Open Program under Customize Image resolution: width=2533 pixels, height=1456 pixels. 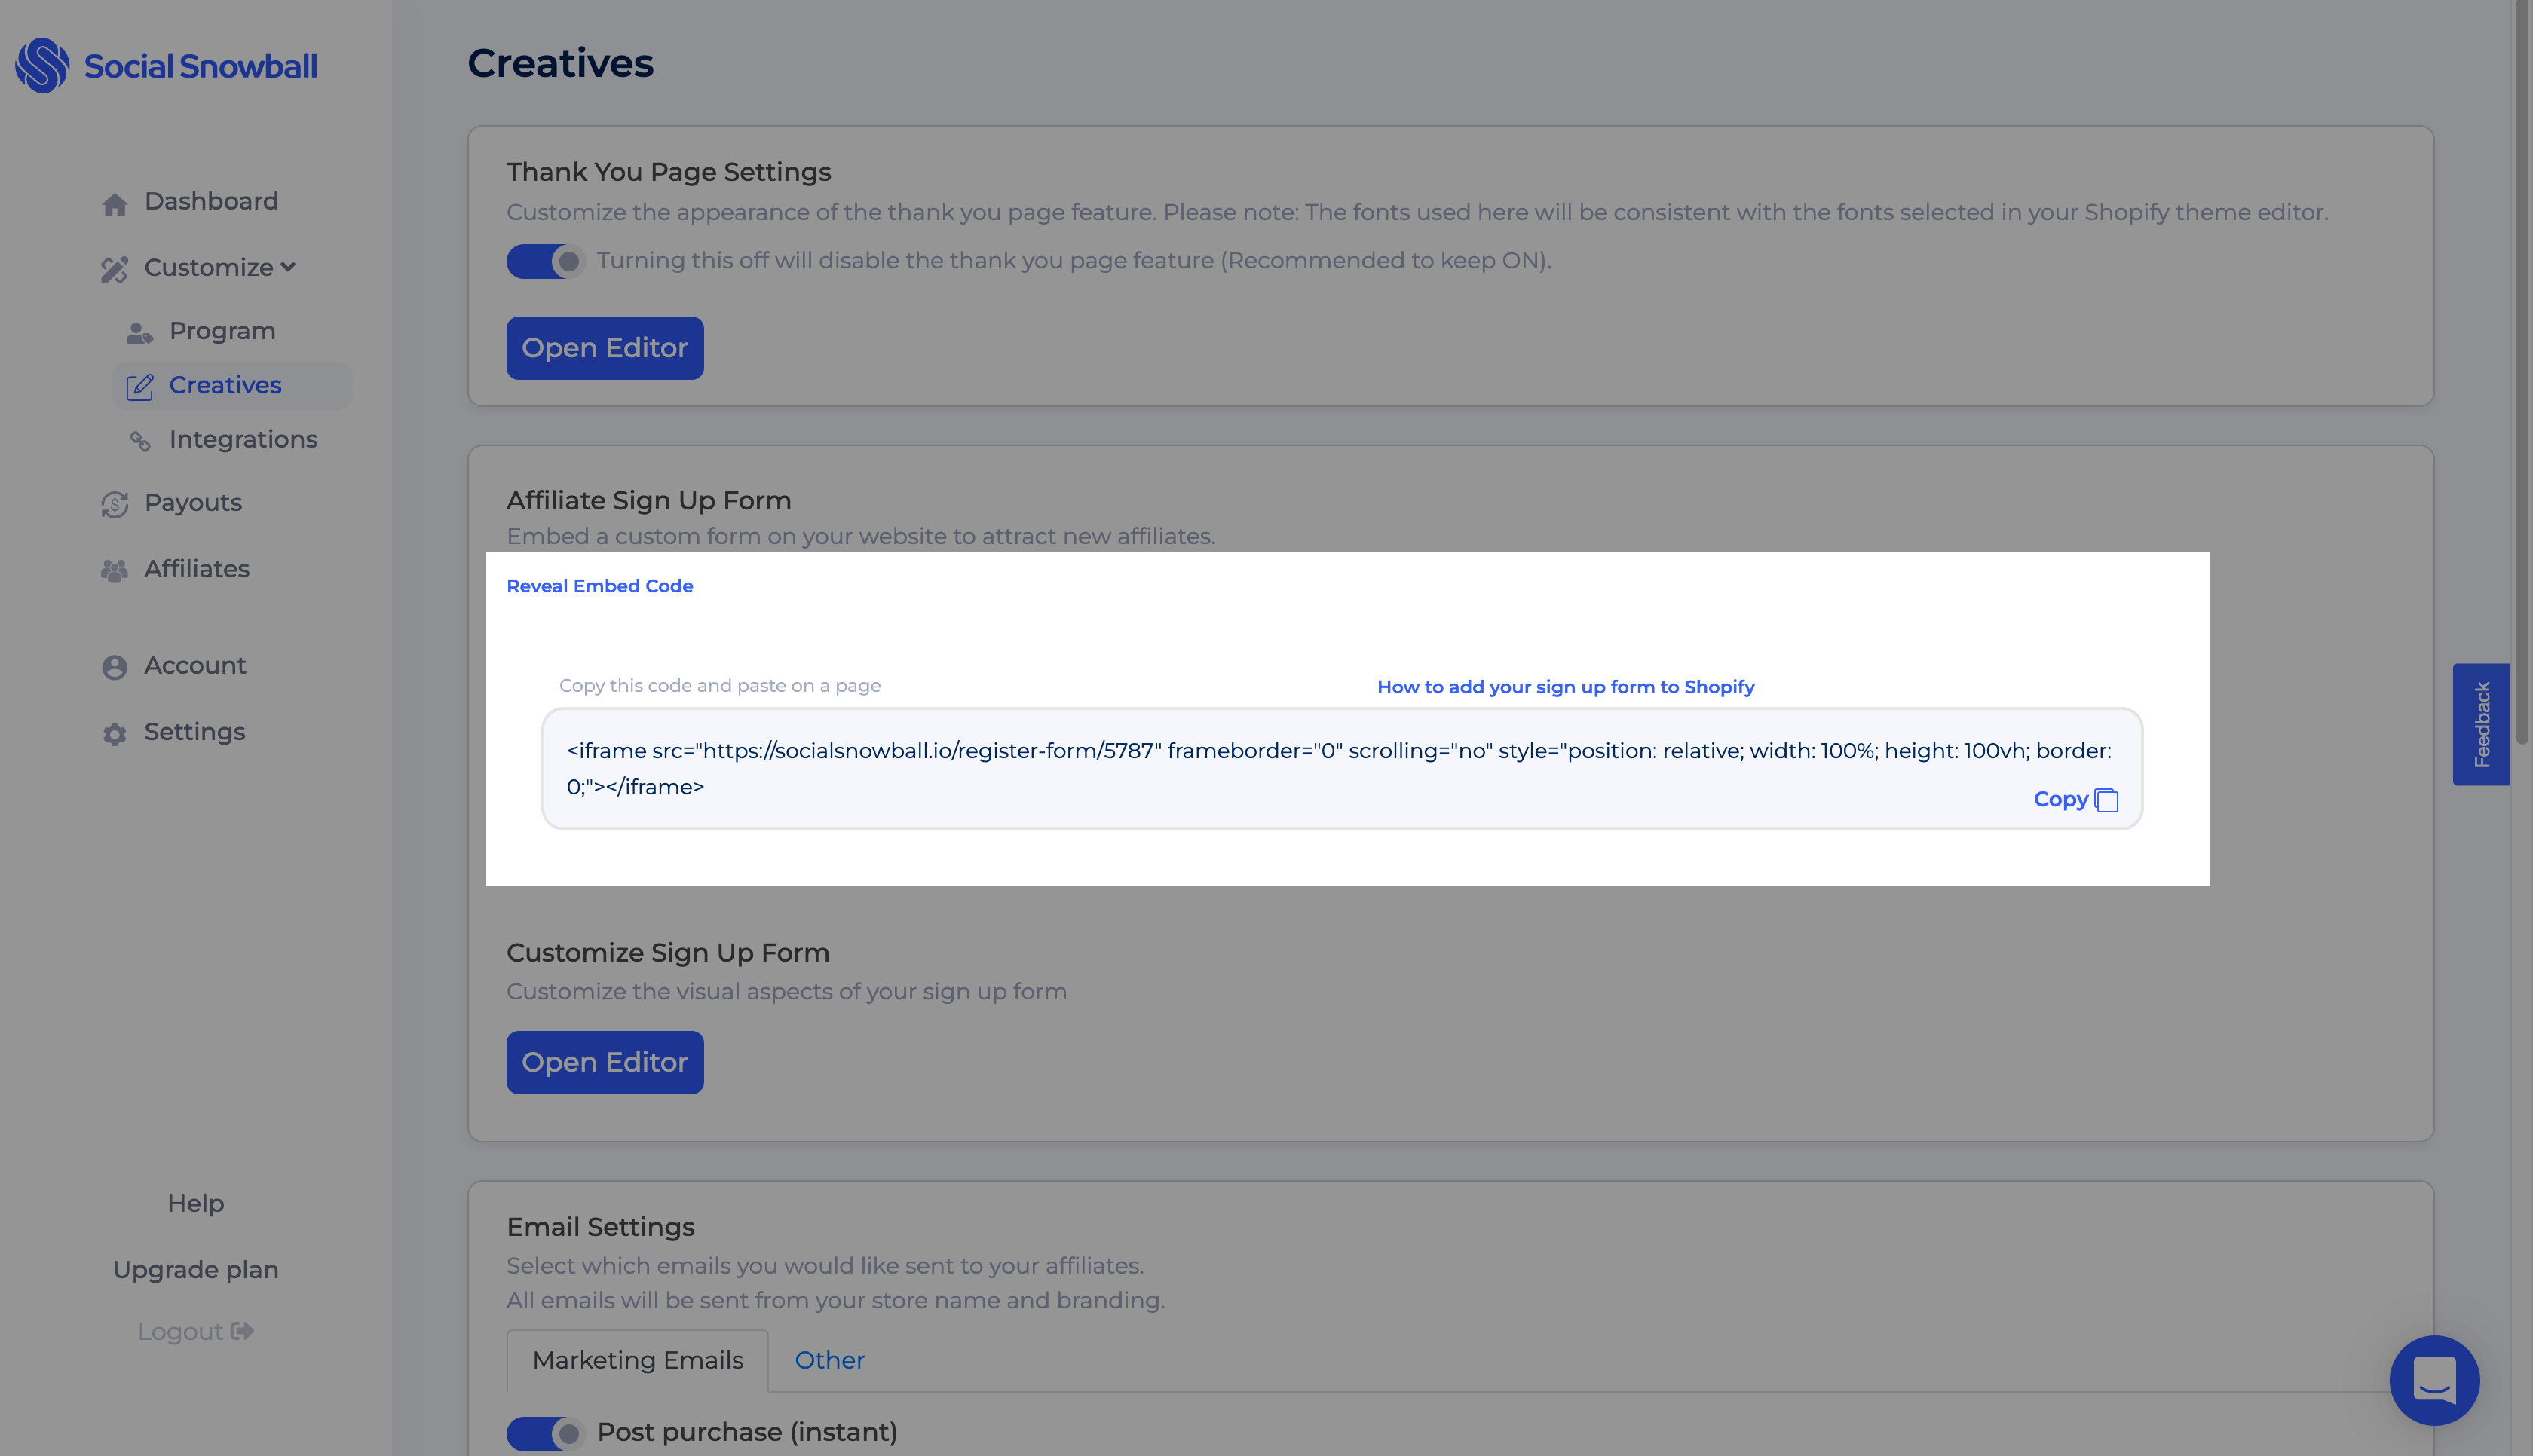tap(222, 331)
